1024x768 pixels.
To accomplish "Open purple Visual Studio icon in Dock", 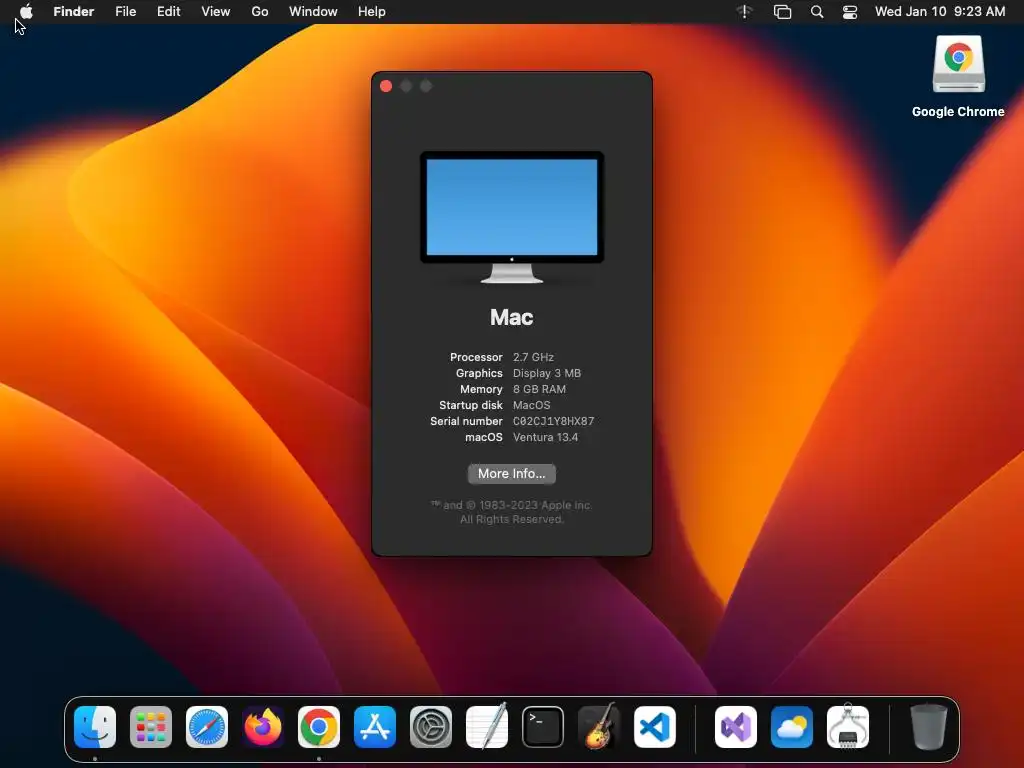I will (x=736, y=727).
